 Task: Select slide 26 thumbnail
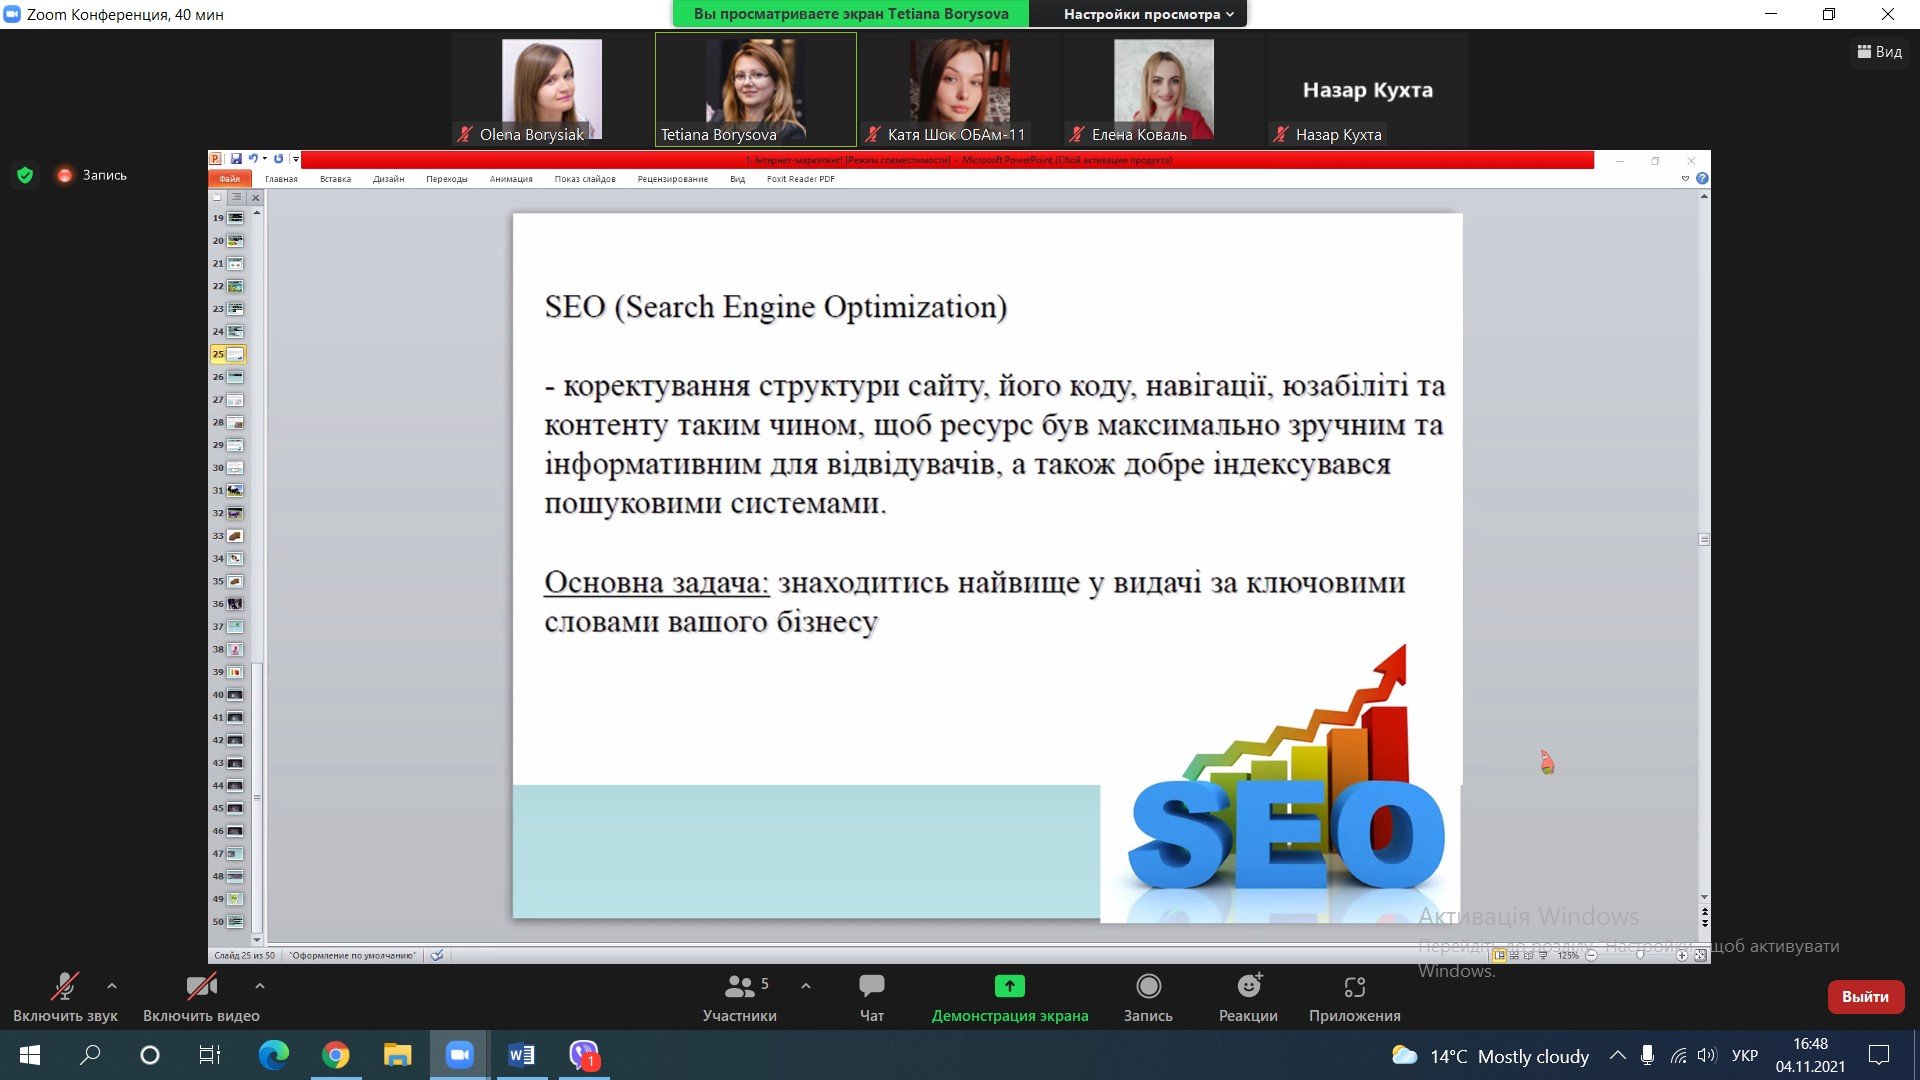click(235, 377)
